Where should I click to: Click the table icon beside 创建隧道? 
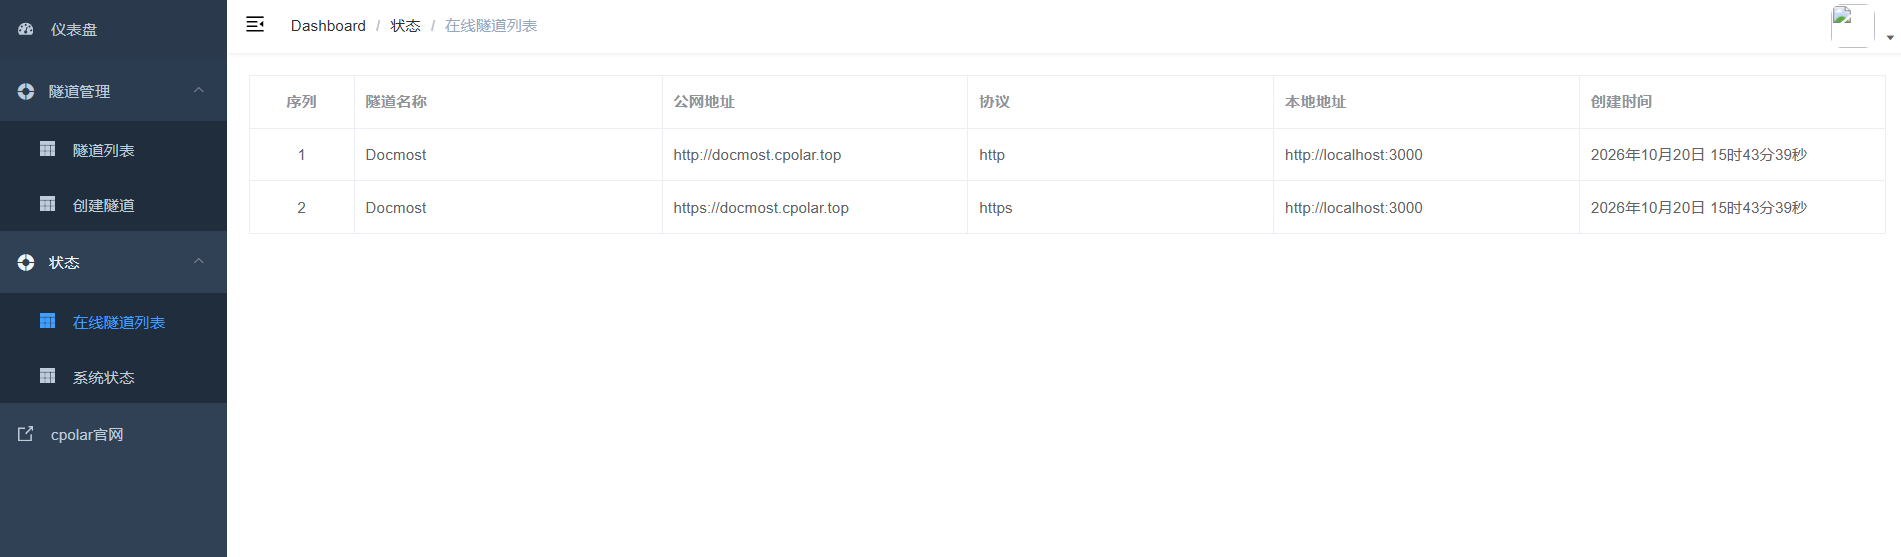coord(47,204)
